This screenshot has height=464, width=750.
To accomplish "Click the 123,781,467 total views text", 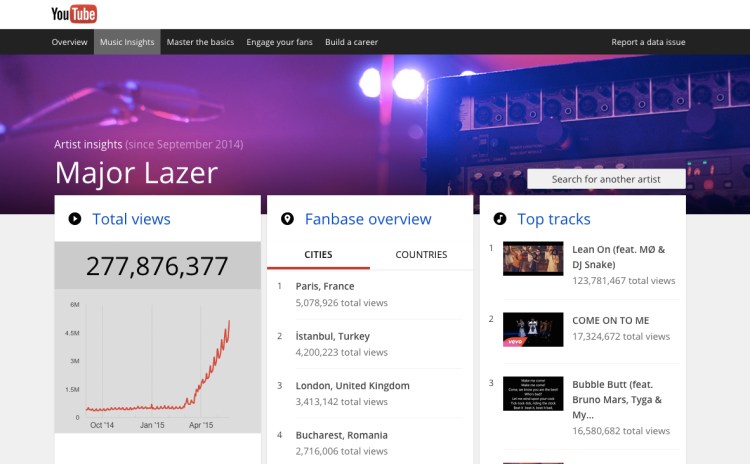I will (624, 281).
